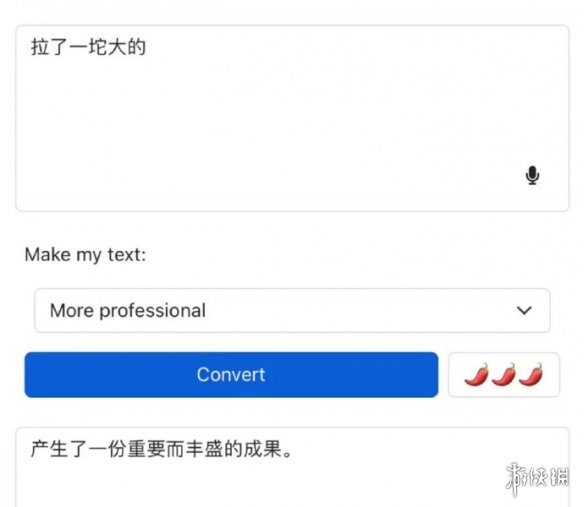Click the blue Convert button

[x=231, y=375]
